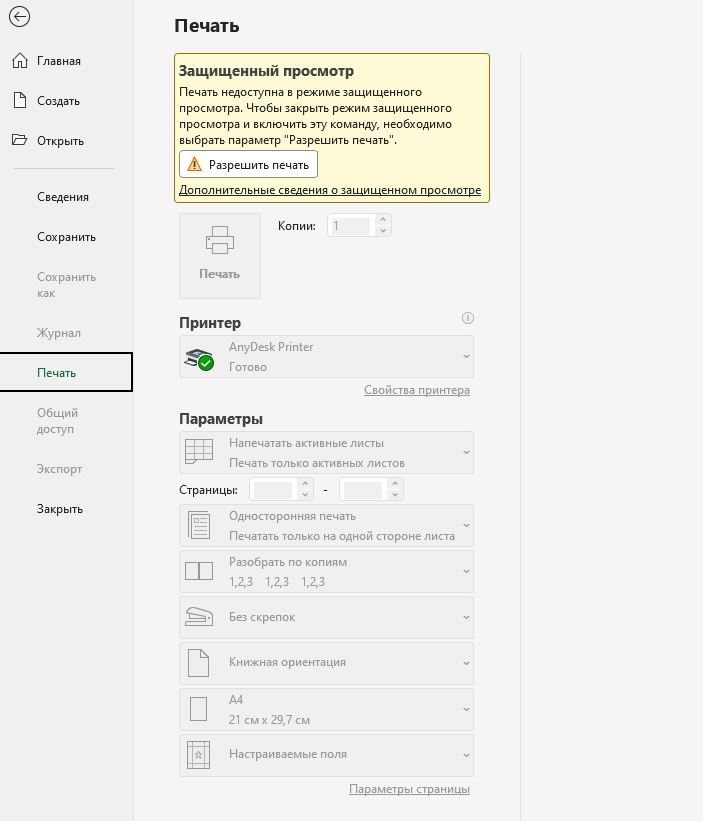703x821 pixels.
Task: Open the AnyDesk Printer dropdown
Action: pyautogui.click(x=326, y=357)
